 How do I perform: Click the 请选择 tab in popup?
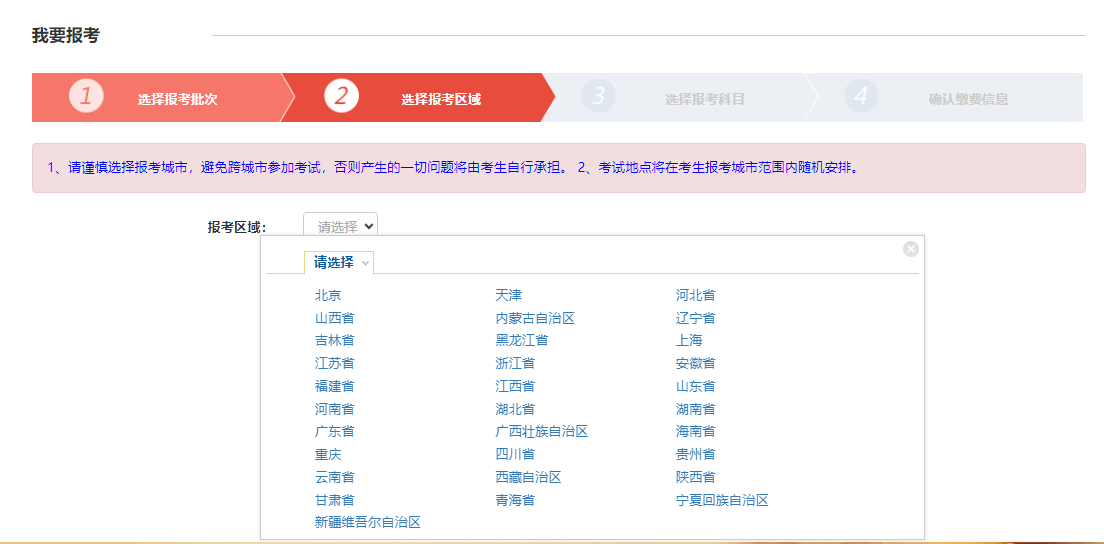[338, 262]
